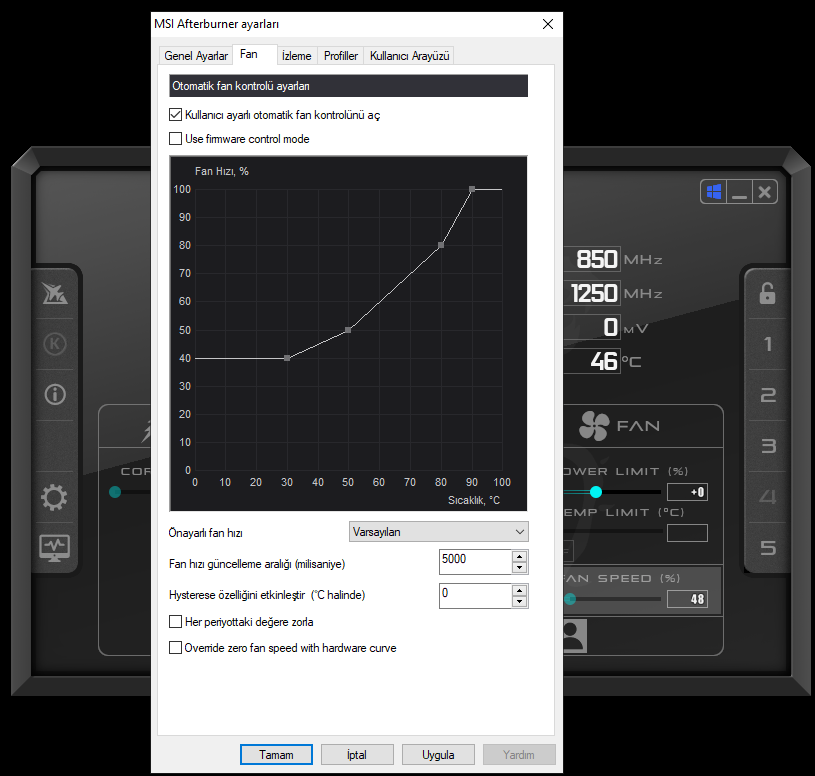This screenshot has width=815, height=776.
Task: Click the Windows startup logo icon
Action: pos(714,192)
